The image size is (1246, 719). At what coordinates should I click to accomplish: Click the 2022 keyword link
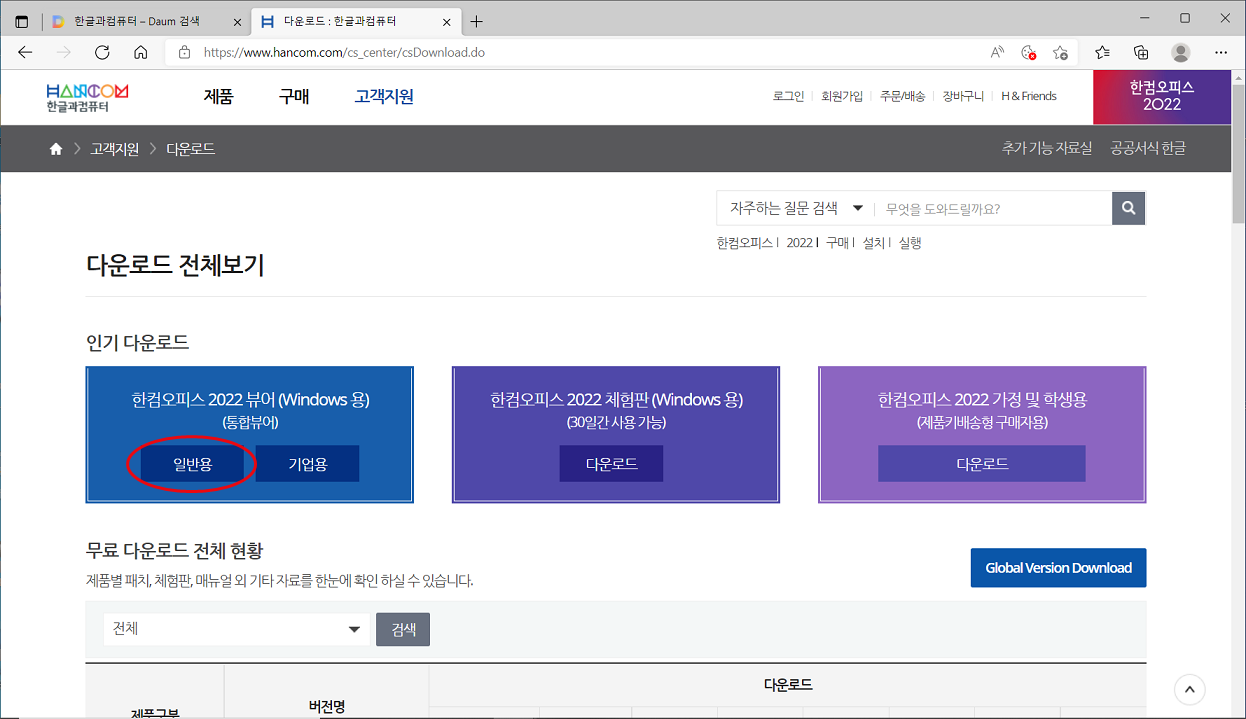pyautogui.click(x=799, y=243)
